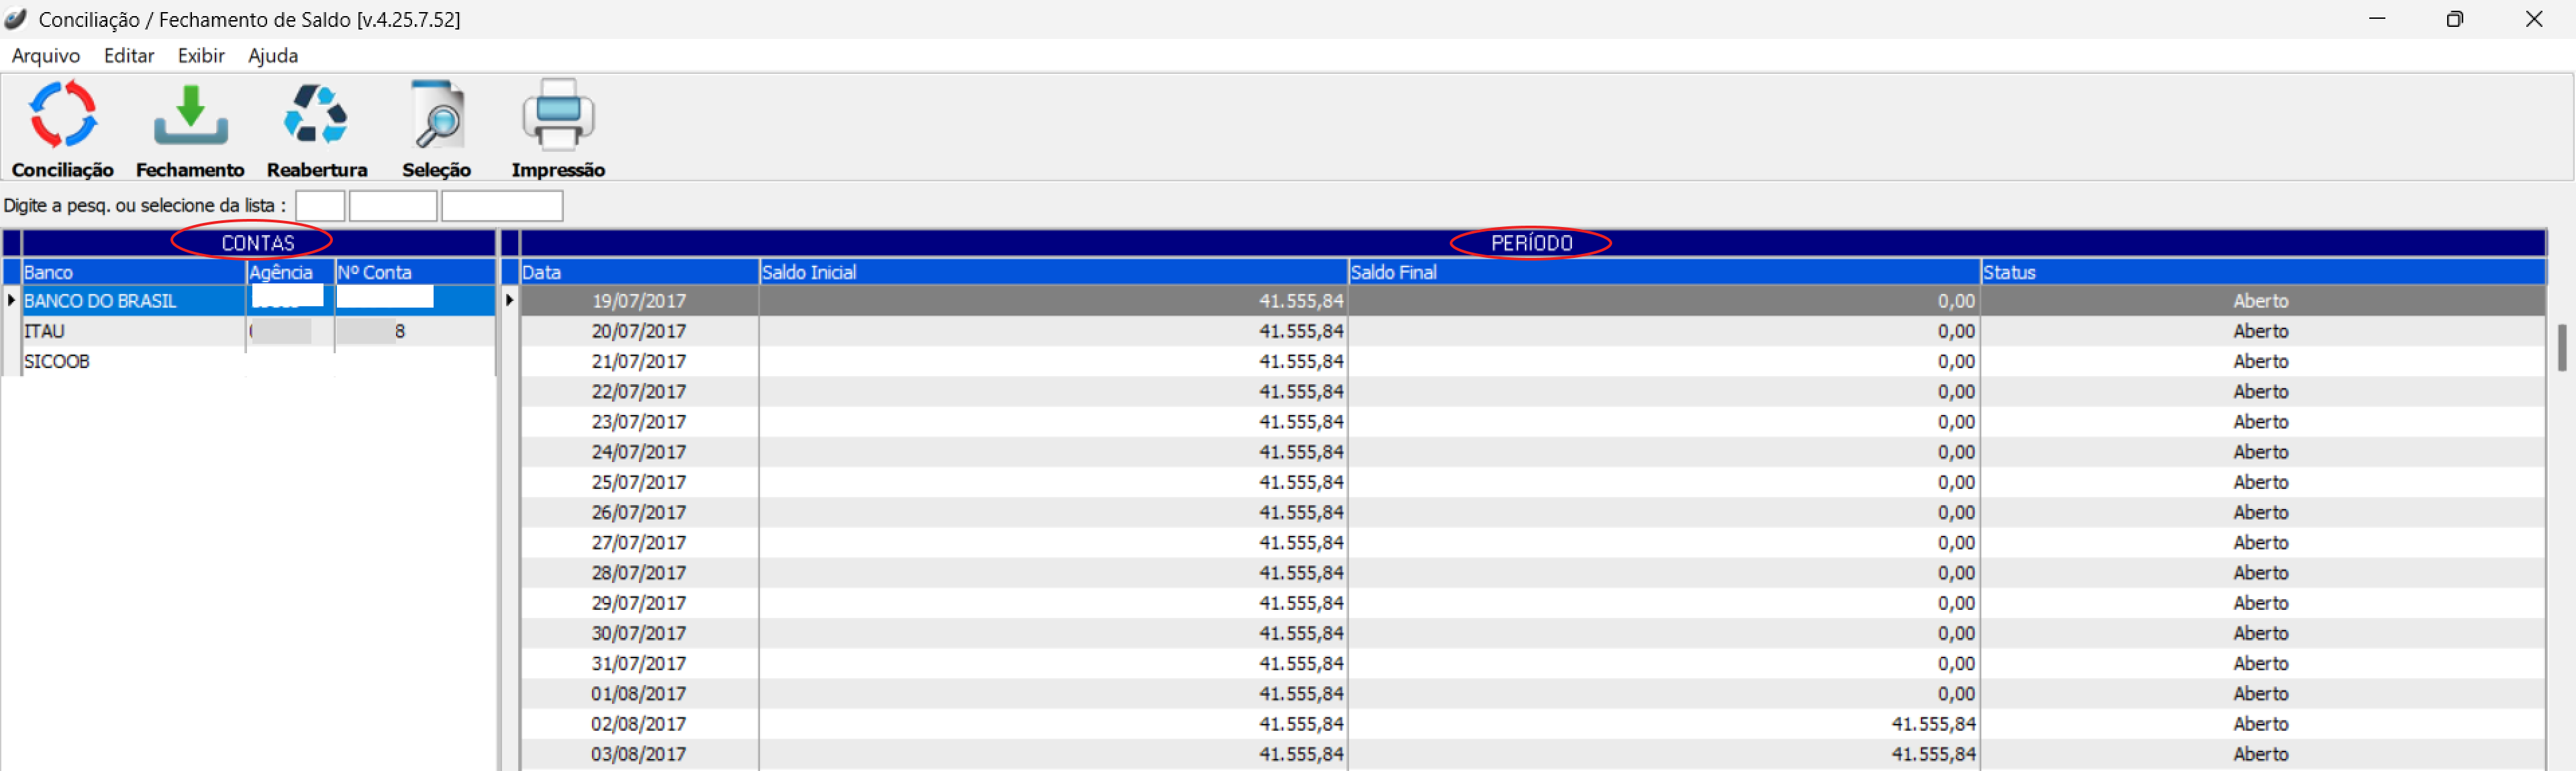Image resolution: width=2576 pixels, height=771 pixels.
Task: Click the app icon in title bar
Action: [x=16, y=19]
